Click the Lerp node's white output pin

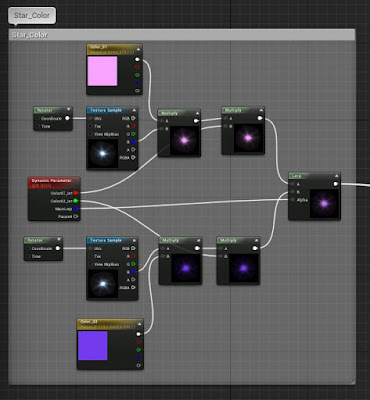click(x=335, y=184)
